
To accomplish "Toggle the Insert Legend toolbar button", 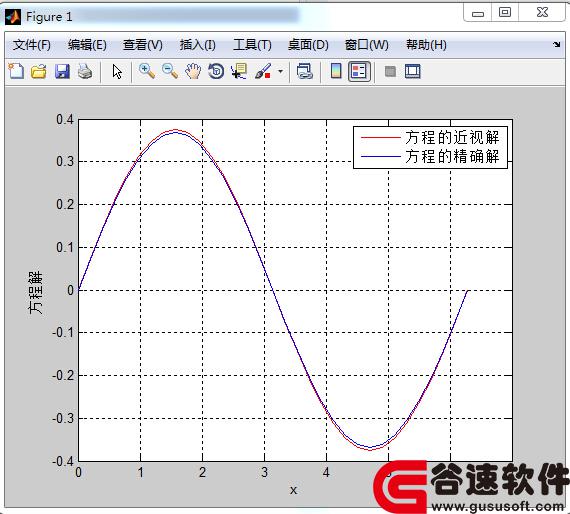I will pyautogui.click(x=359, y=71).
